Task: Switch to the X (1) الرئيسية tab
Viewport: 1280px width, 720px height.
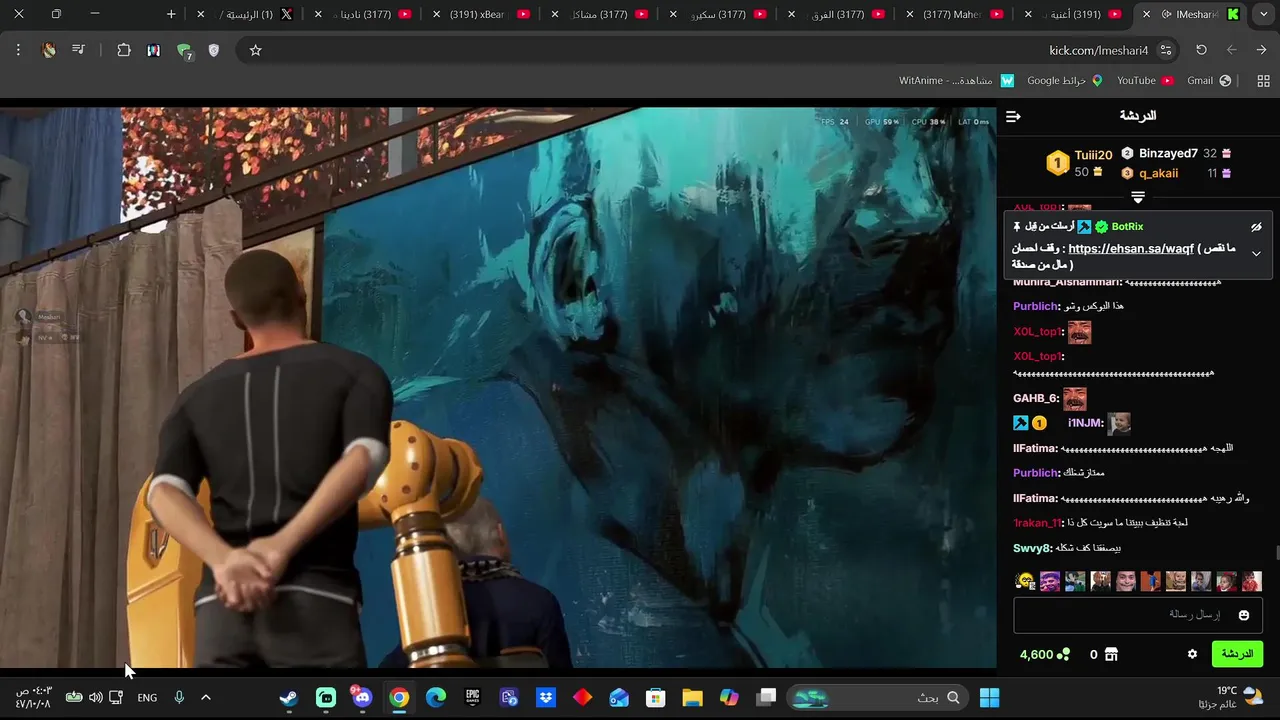Action: pyautogui.click(x=245, y=14)
